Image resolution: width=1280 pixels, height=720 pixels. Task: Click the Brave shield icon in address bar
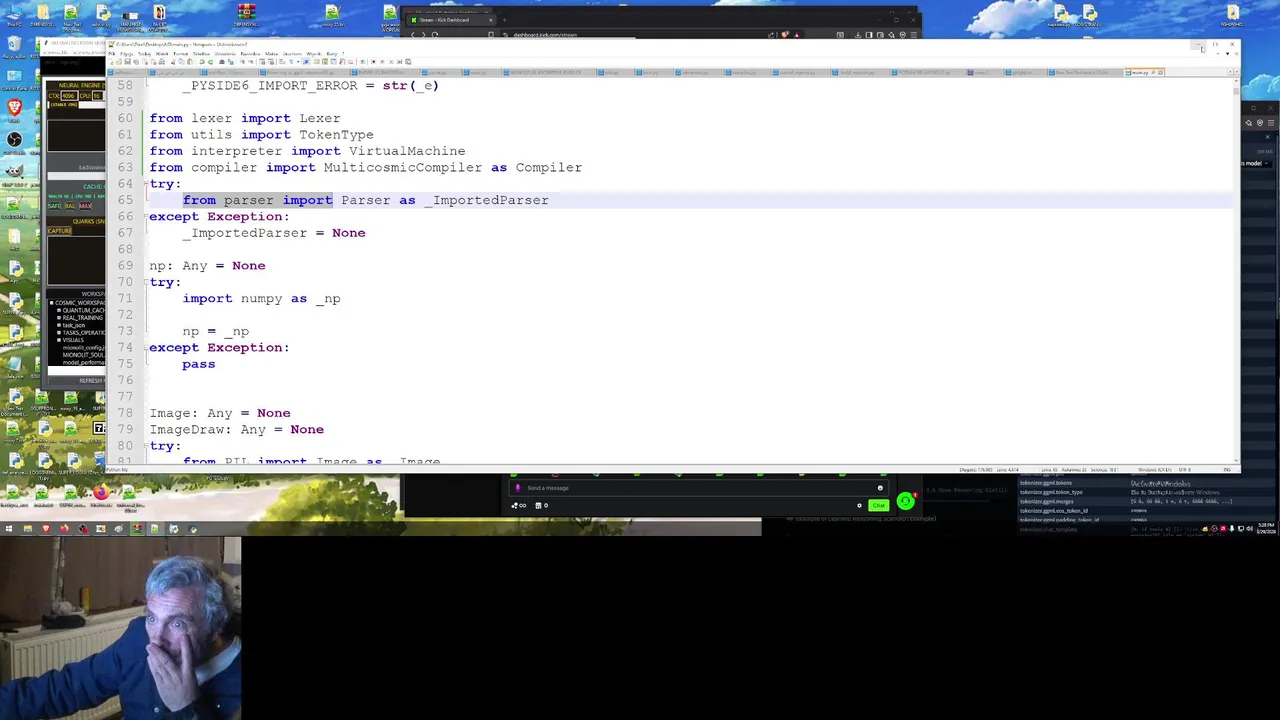pos(785,35)
